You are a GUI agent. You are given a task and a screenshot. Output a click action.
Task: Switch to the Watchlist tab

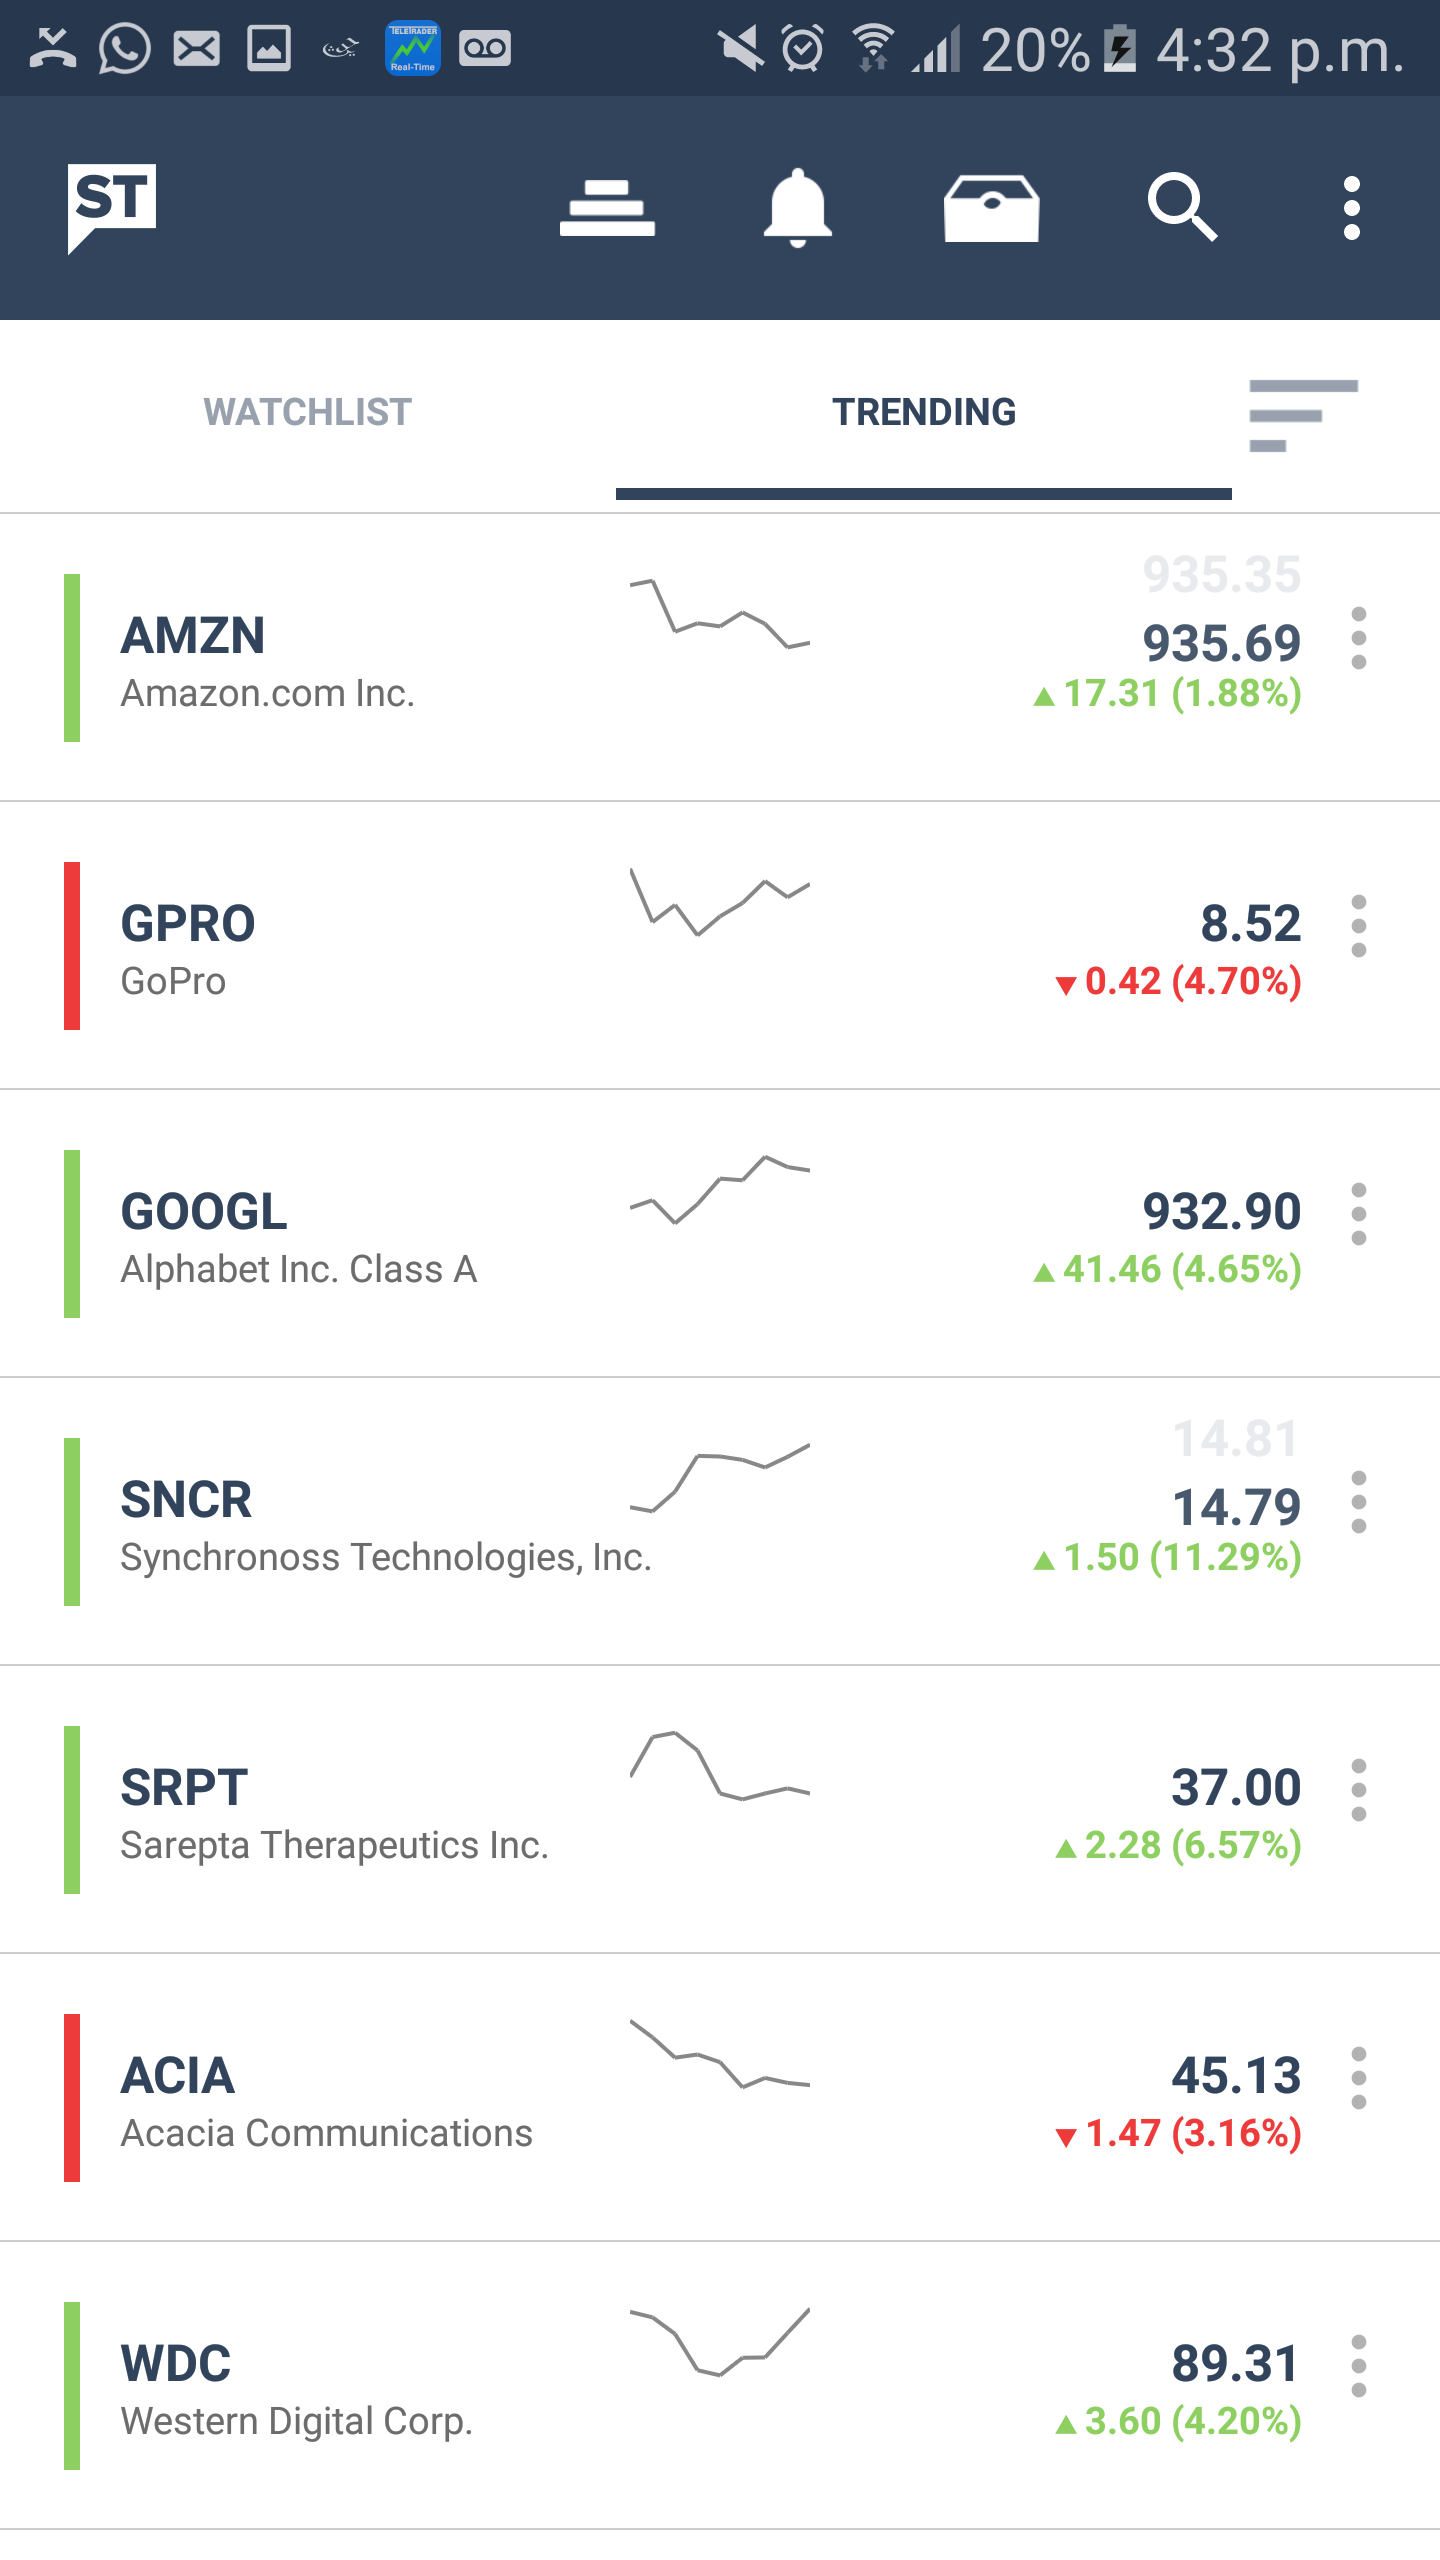(x=307, y=412)
